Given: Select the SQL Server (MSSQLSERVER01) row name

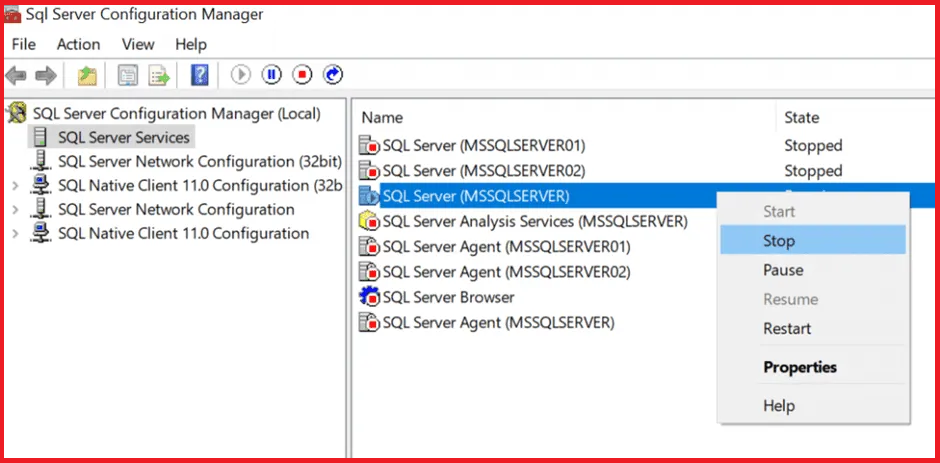Looking at the screenshot, I should (484, 145).
